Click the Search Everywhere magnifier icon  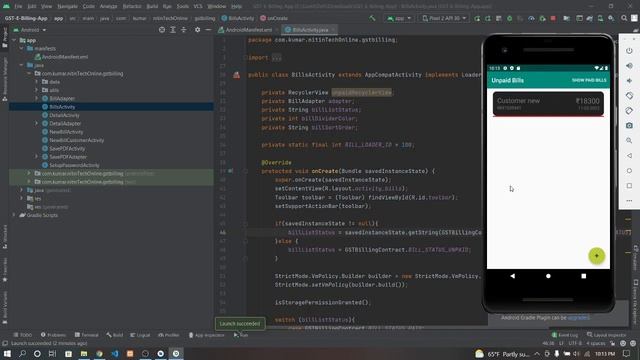[x=624, y=18]
